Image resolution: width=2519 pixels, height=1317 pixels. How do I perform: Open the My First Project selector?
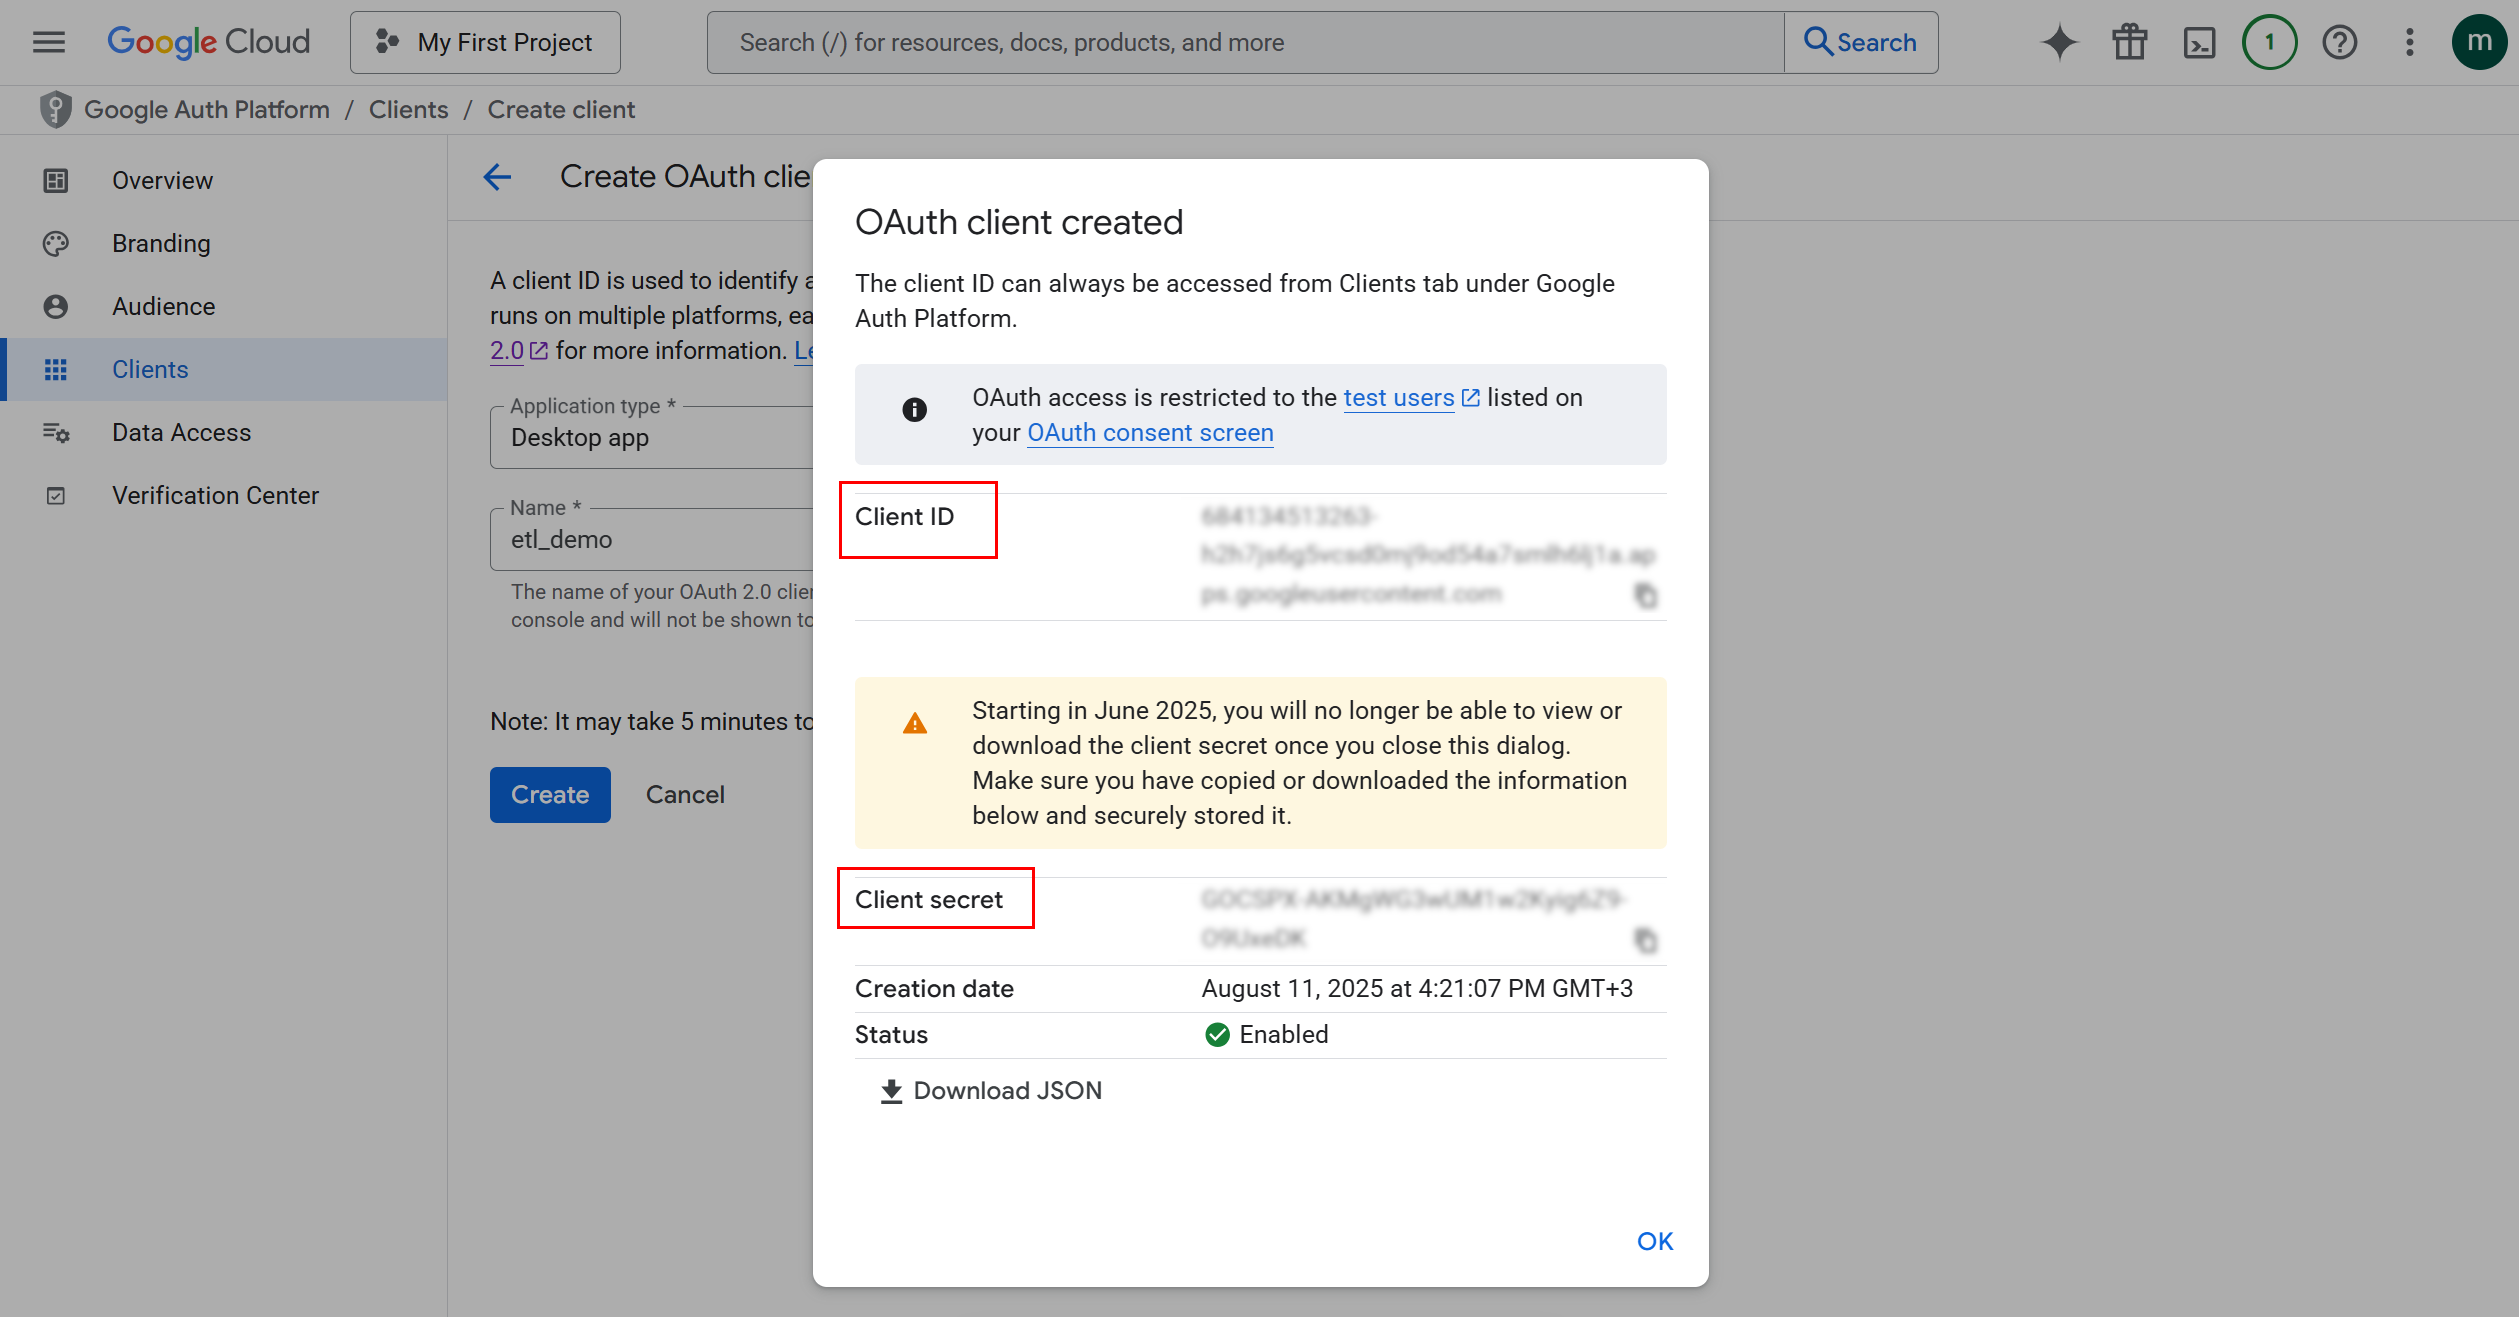485,42
